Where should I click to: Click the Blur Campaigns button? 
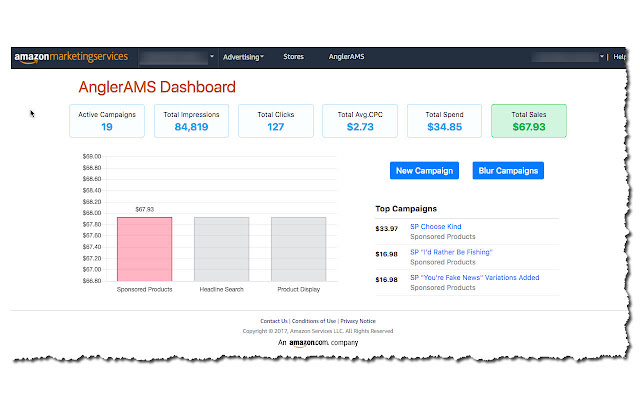tap(508, 171)
